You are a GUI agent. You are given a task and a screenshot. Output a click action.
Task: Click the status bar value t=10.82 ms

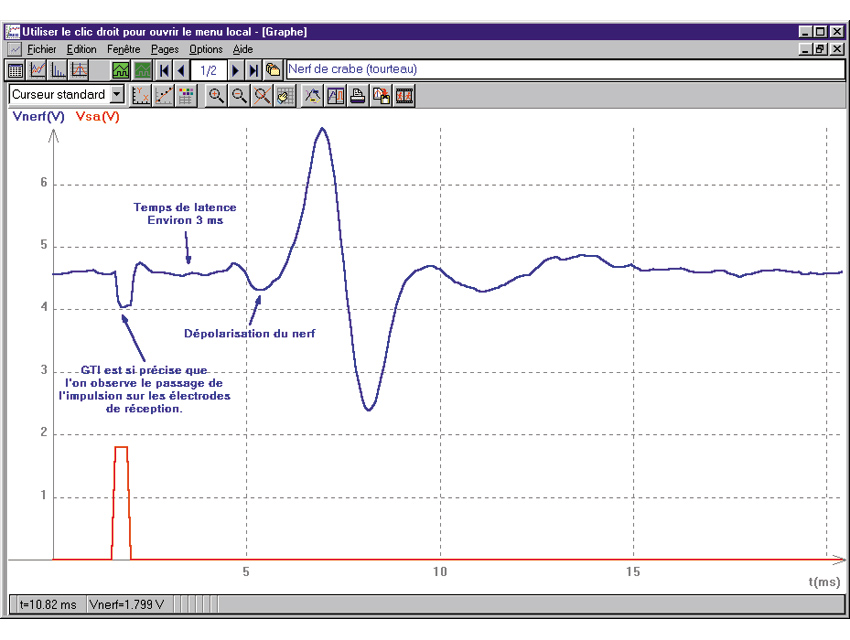[x=48, y=604]
